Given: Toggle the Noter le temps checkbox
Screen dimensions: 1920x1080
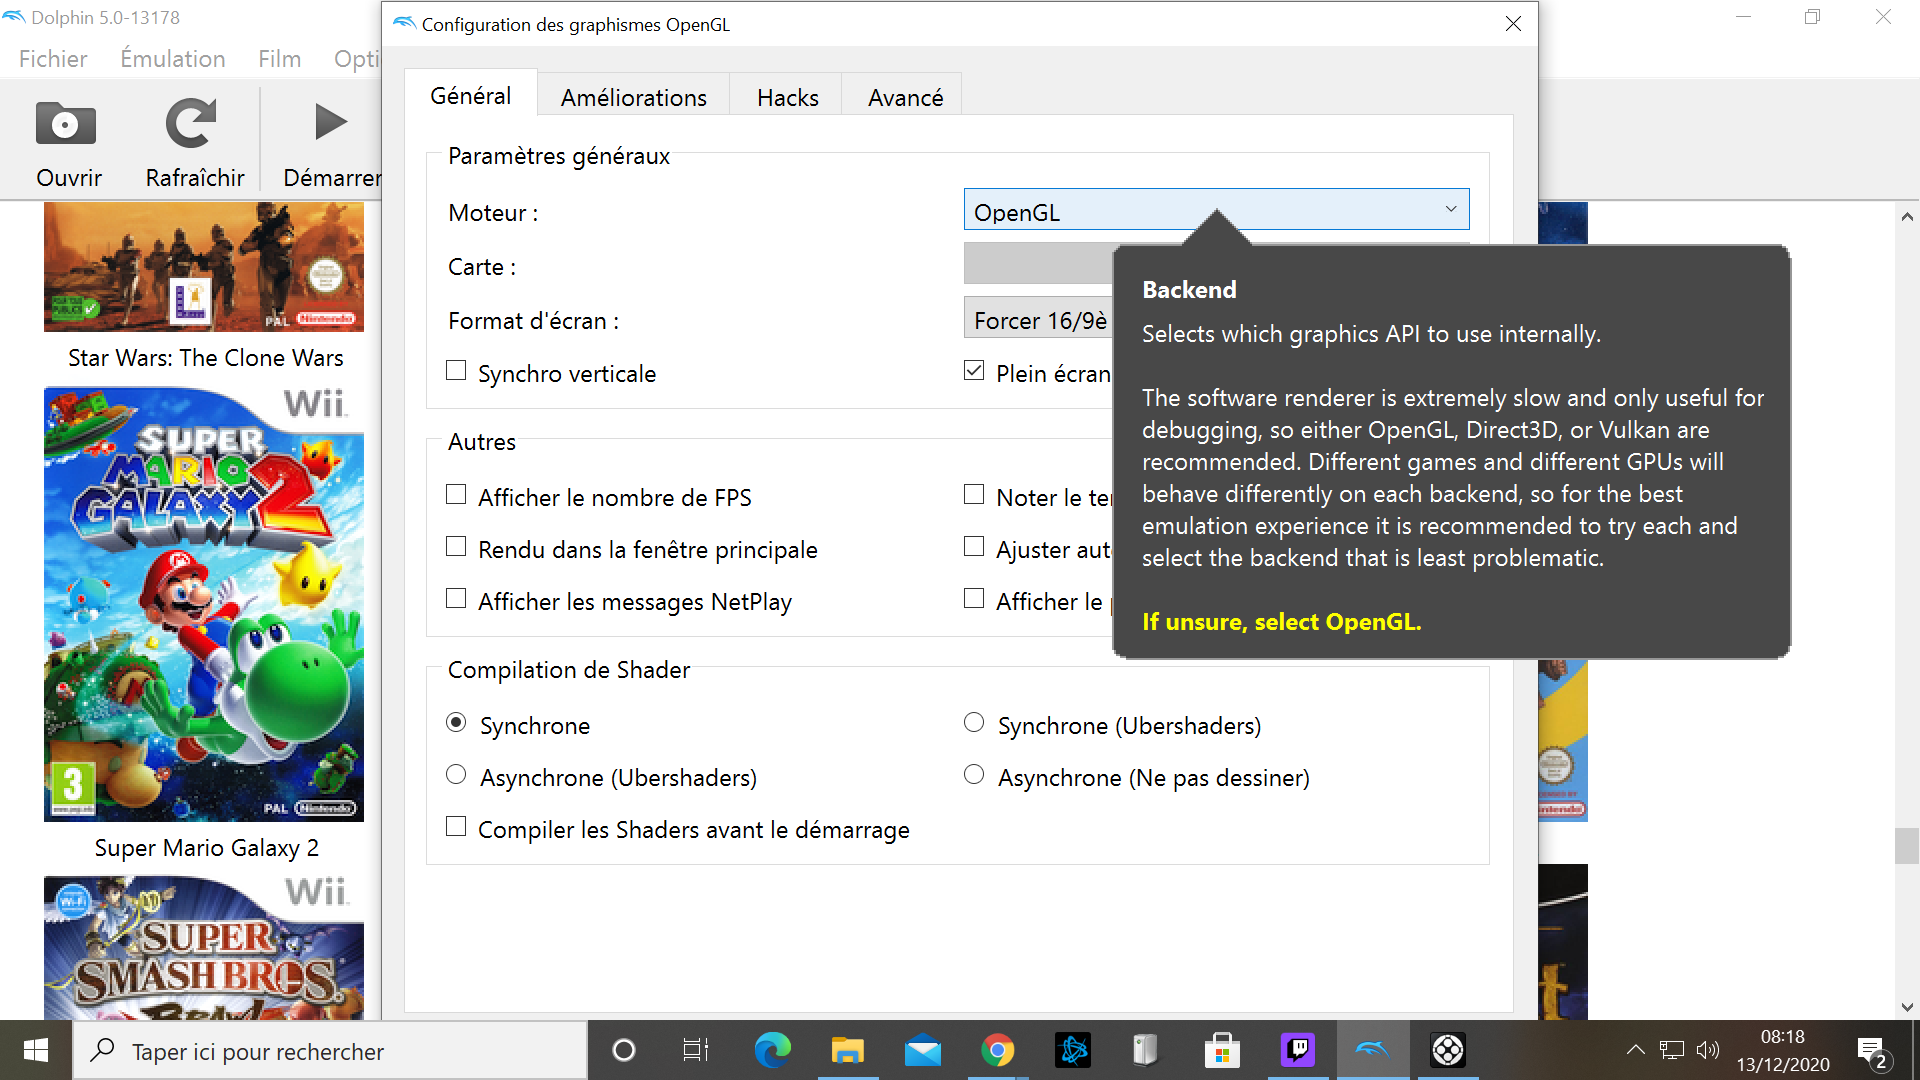Looking at the screenshot, I should [974, 495].
